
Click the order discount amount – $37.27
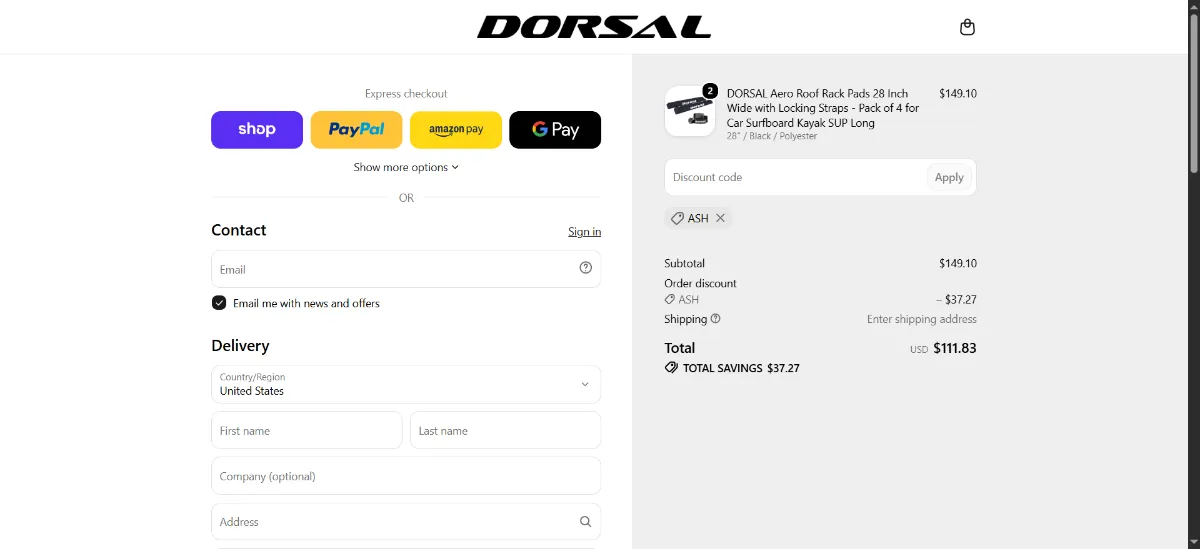[956, 299]
